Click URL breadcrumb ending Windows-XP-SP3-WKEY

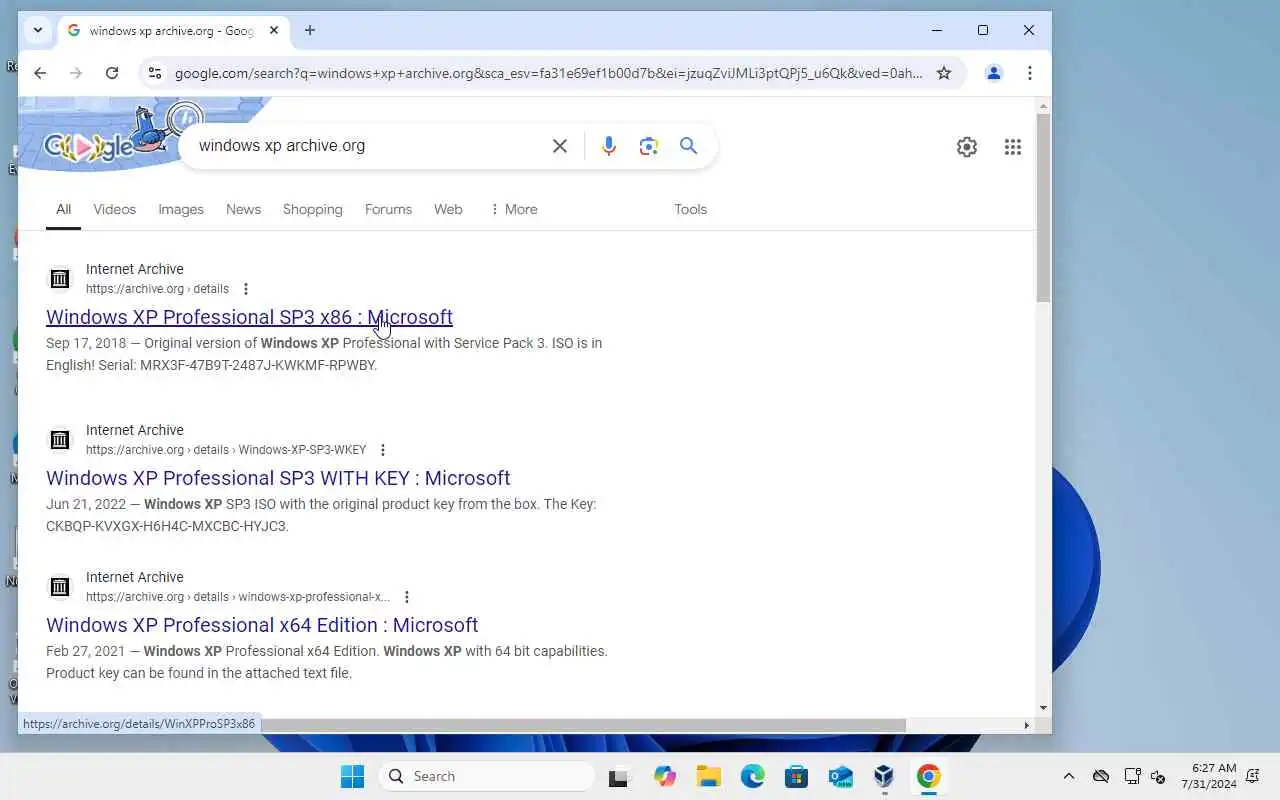(226, 450)
